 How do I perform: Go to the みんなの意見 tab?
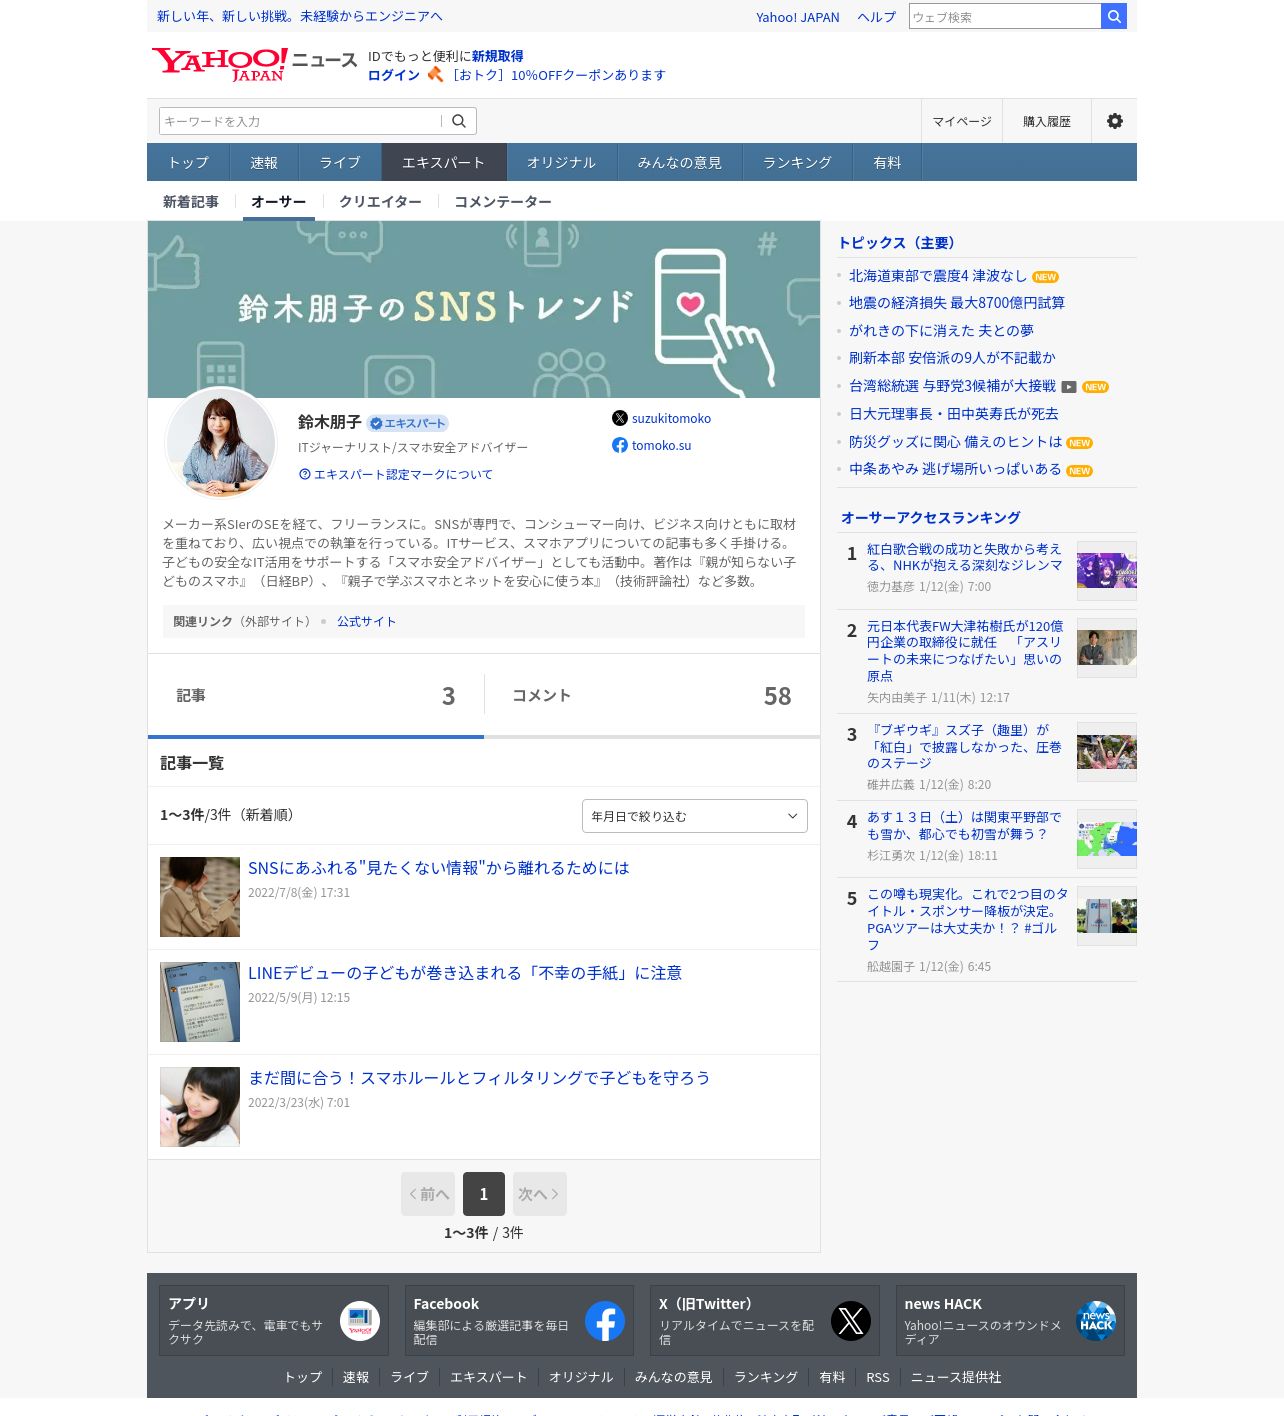click(x=680, y=162)
